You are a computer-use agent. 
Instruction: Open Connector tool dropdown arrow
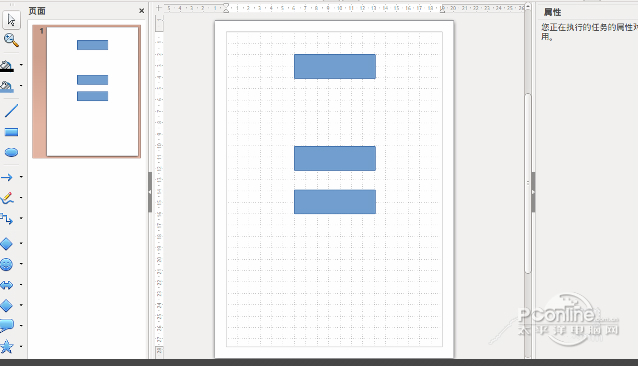pyautogui.click(x=21, y=218)
